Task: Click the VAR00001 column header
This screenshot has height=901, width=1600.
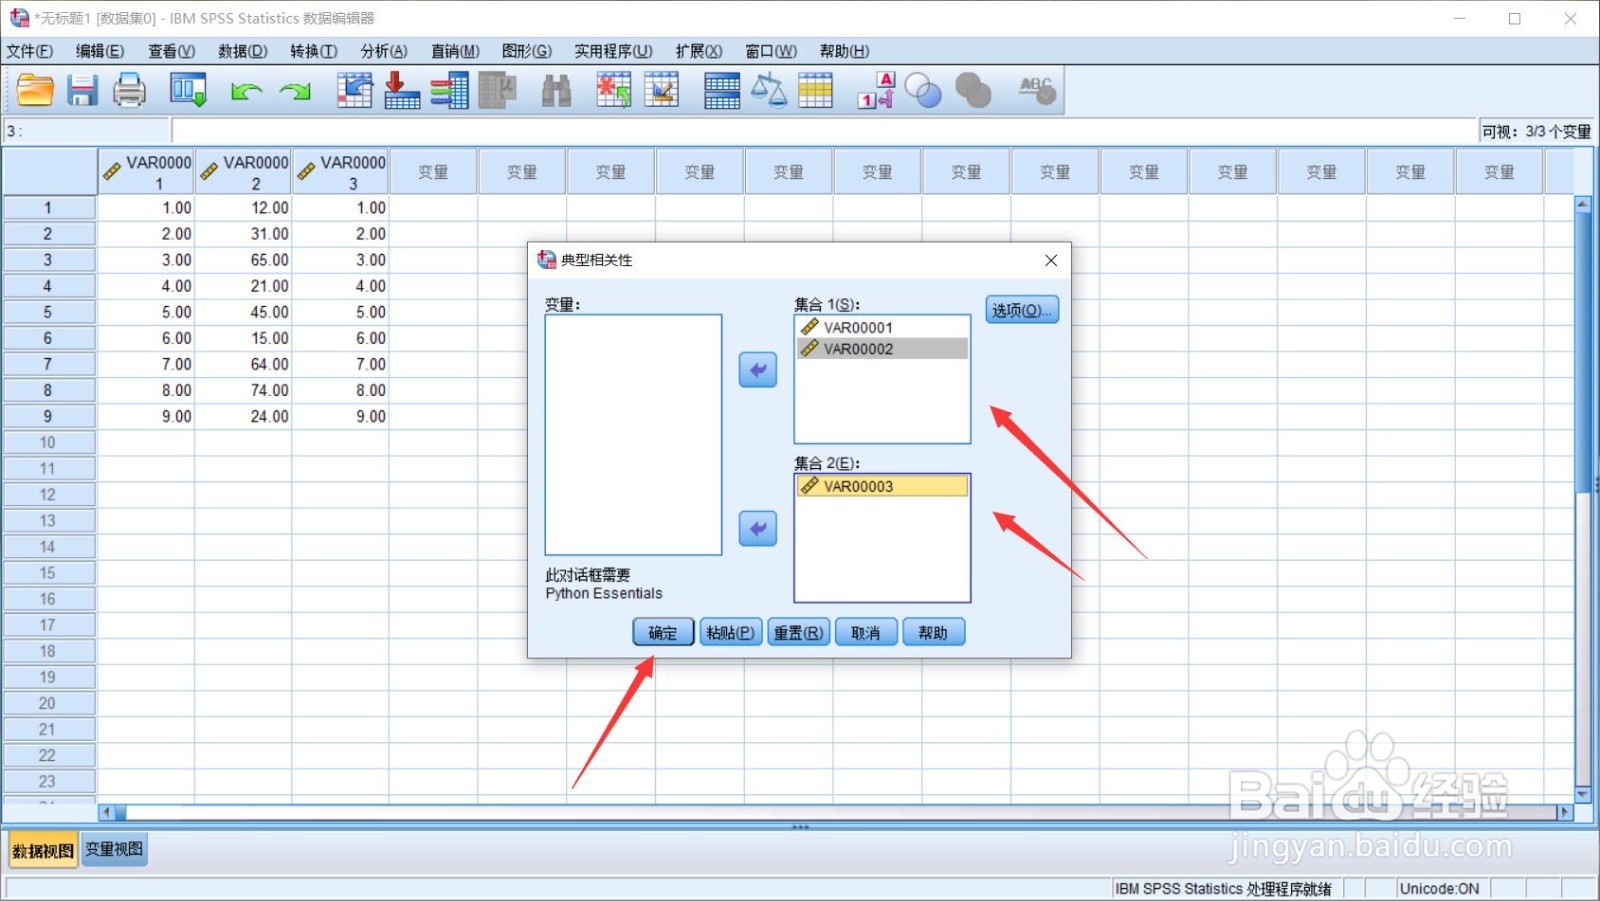Action: click(x=146, y=172)
